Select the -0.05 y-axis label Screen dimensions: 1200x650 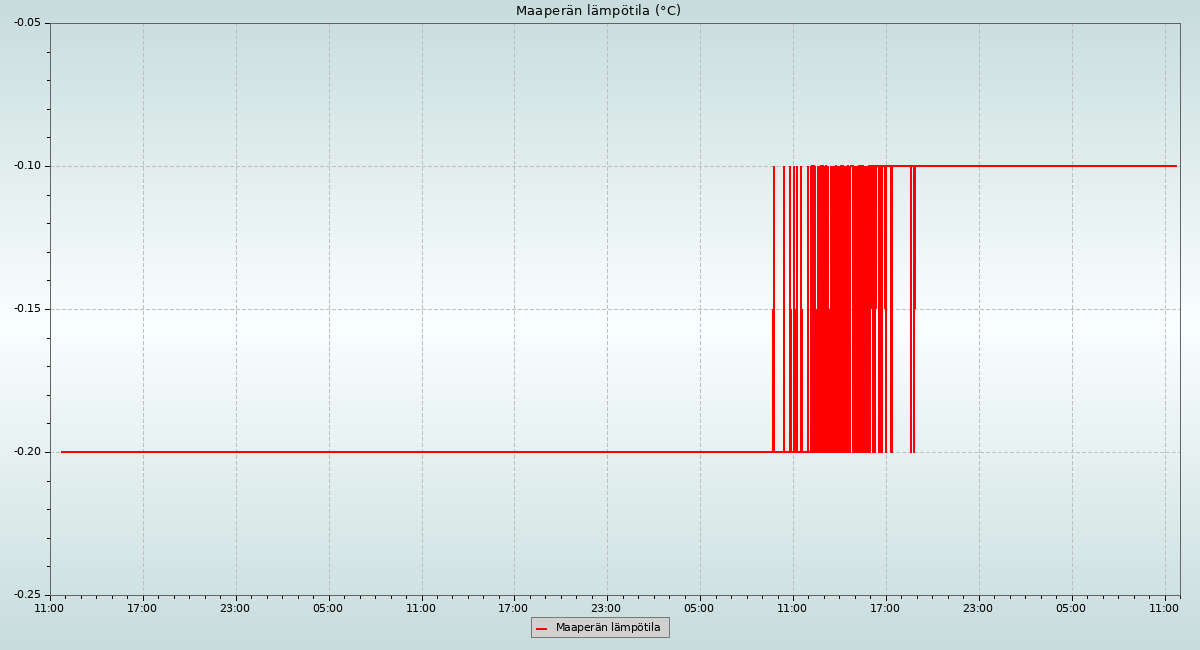pos(27,23)
